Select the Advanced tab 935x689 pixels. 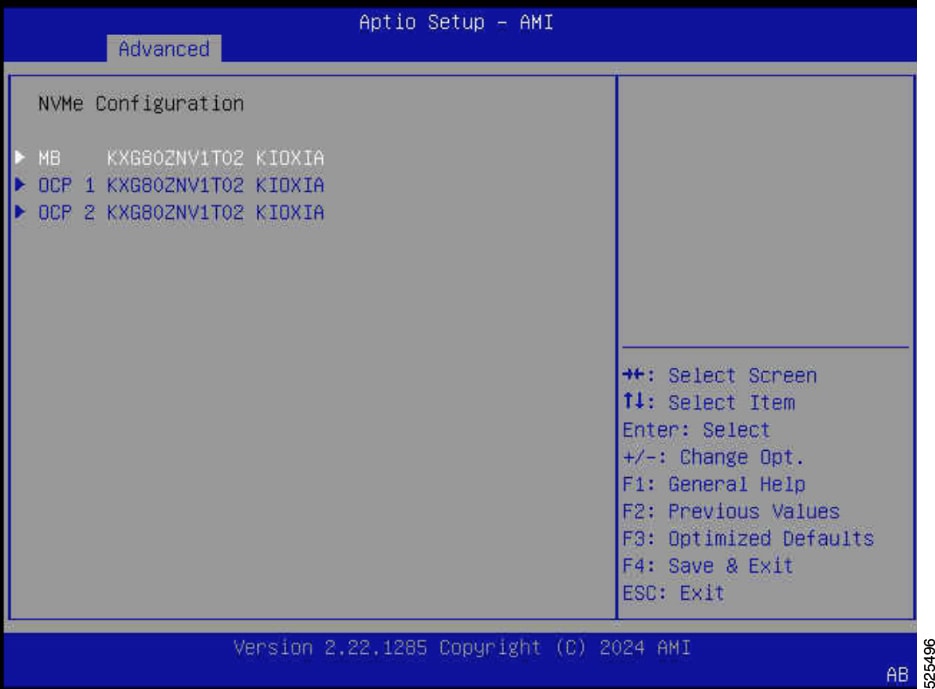tap(164, 48)
